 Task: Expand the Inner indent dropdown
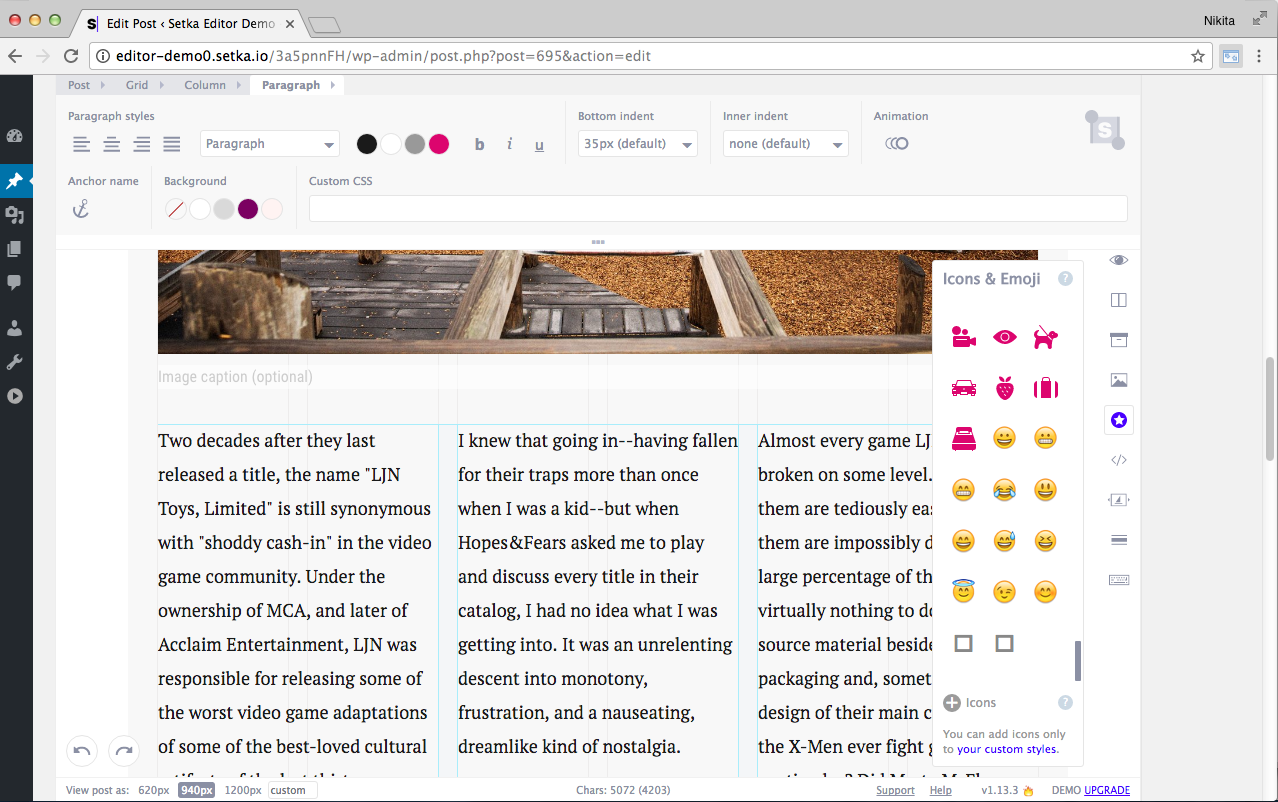785,144
